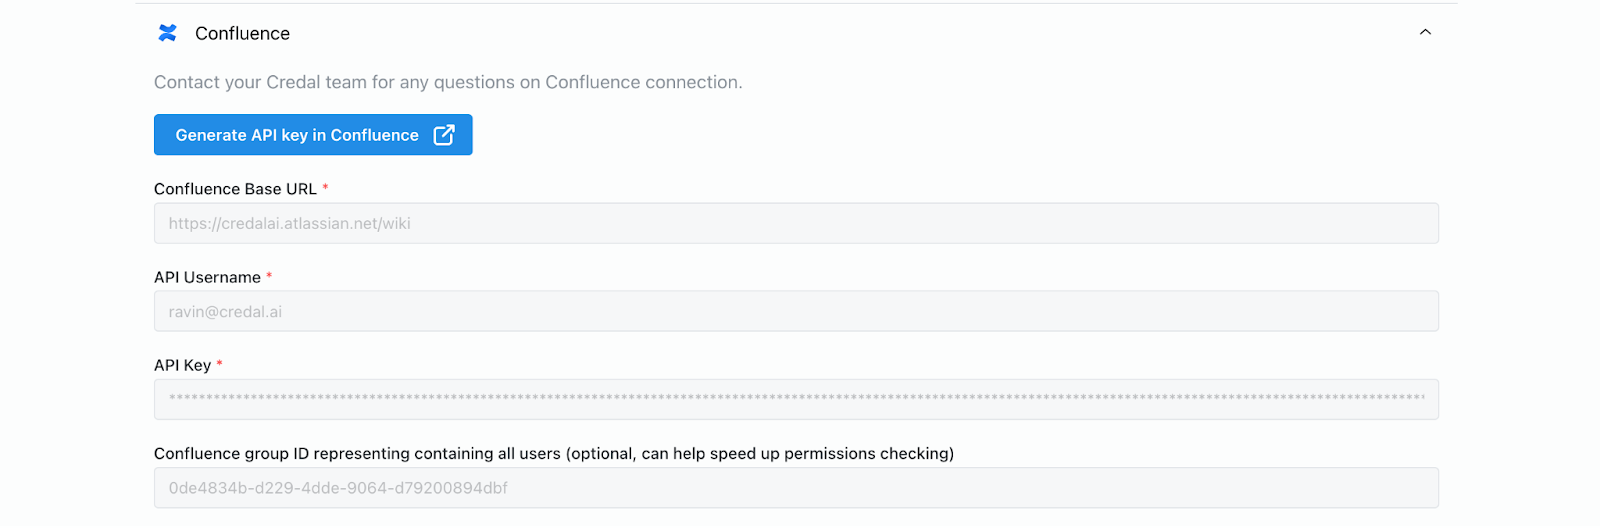Viewport: 1600px width, 528px height.
Task: Click the Contact your Credal team help text
Action: coord(448,82)
